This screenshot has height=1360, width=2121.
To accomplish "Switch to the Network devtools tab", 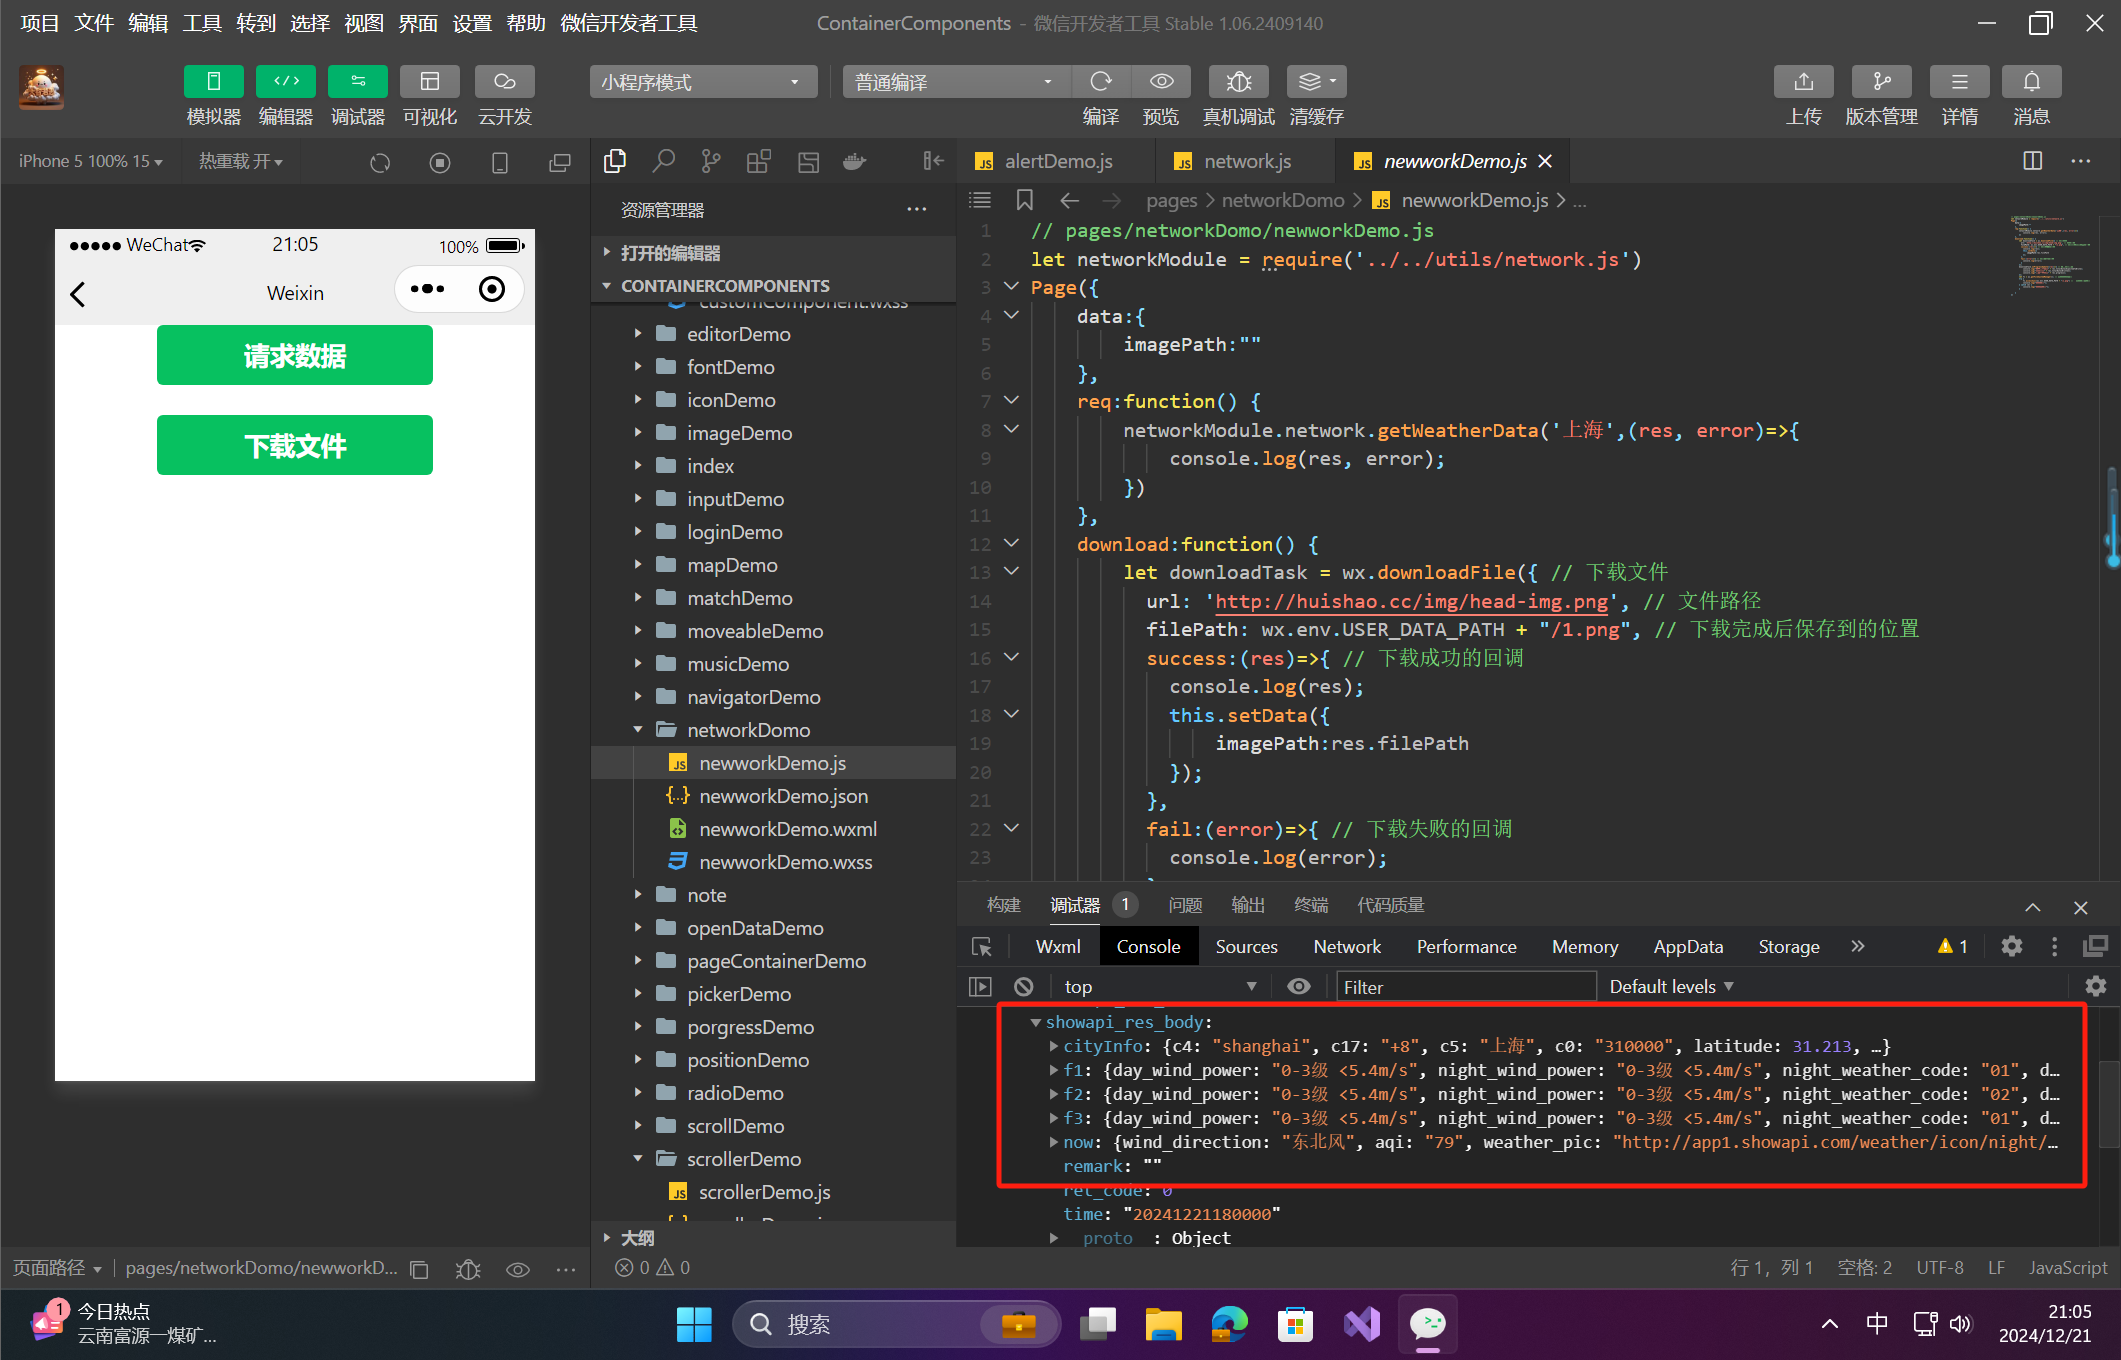I will coord(1346,946).
